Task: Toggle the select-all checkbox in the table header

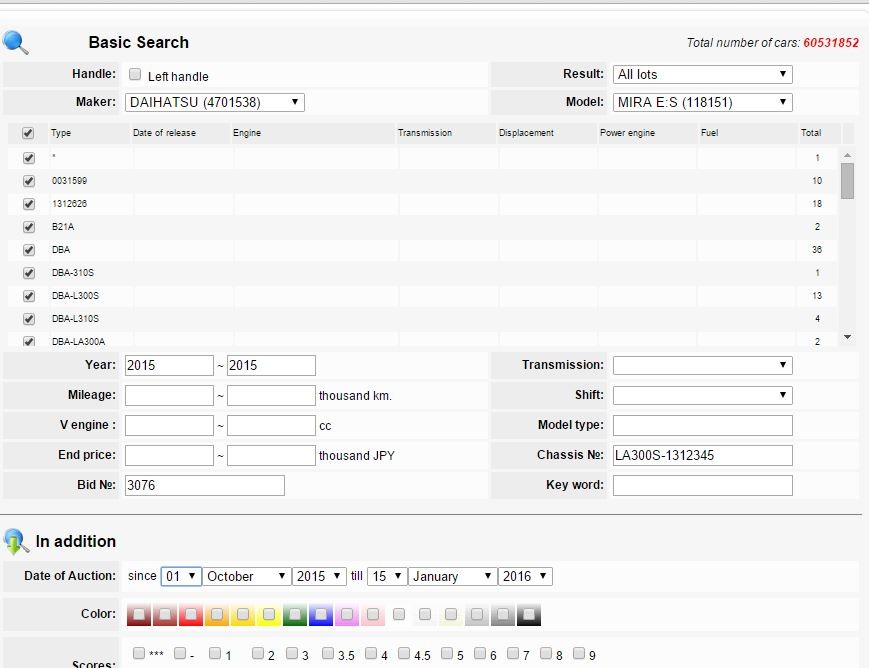Action: point(28,133)
